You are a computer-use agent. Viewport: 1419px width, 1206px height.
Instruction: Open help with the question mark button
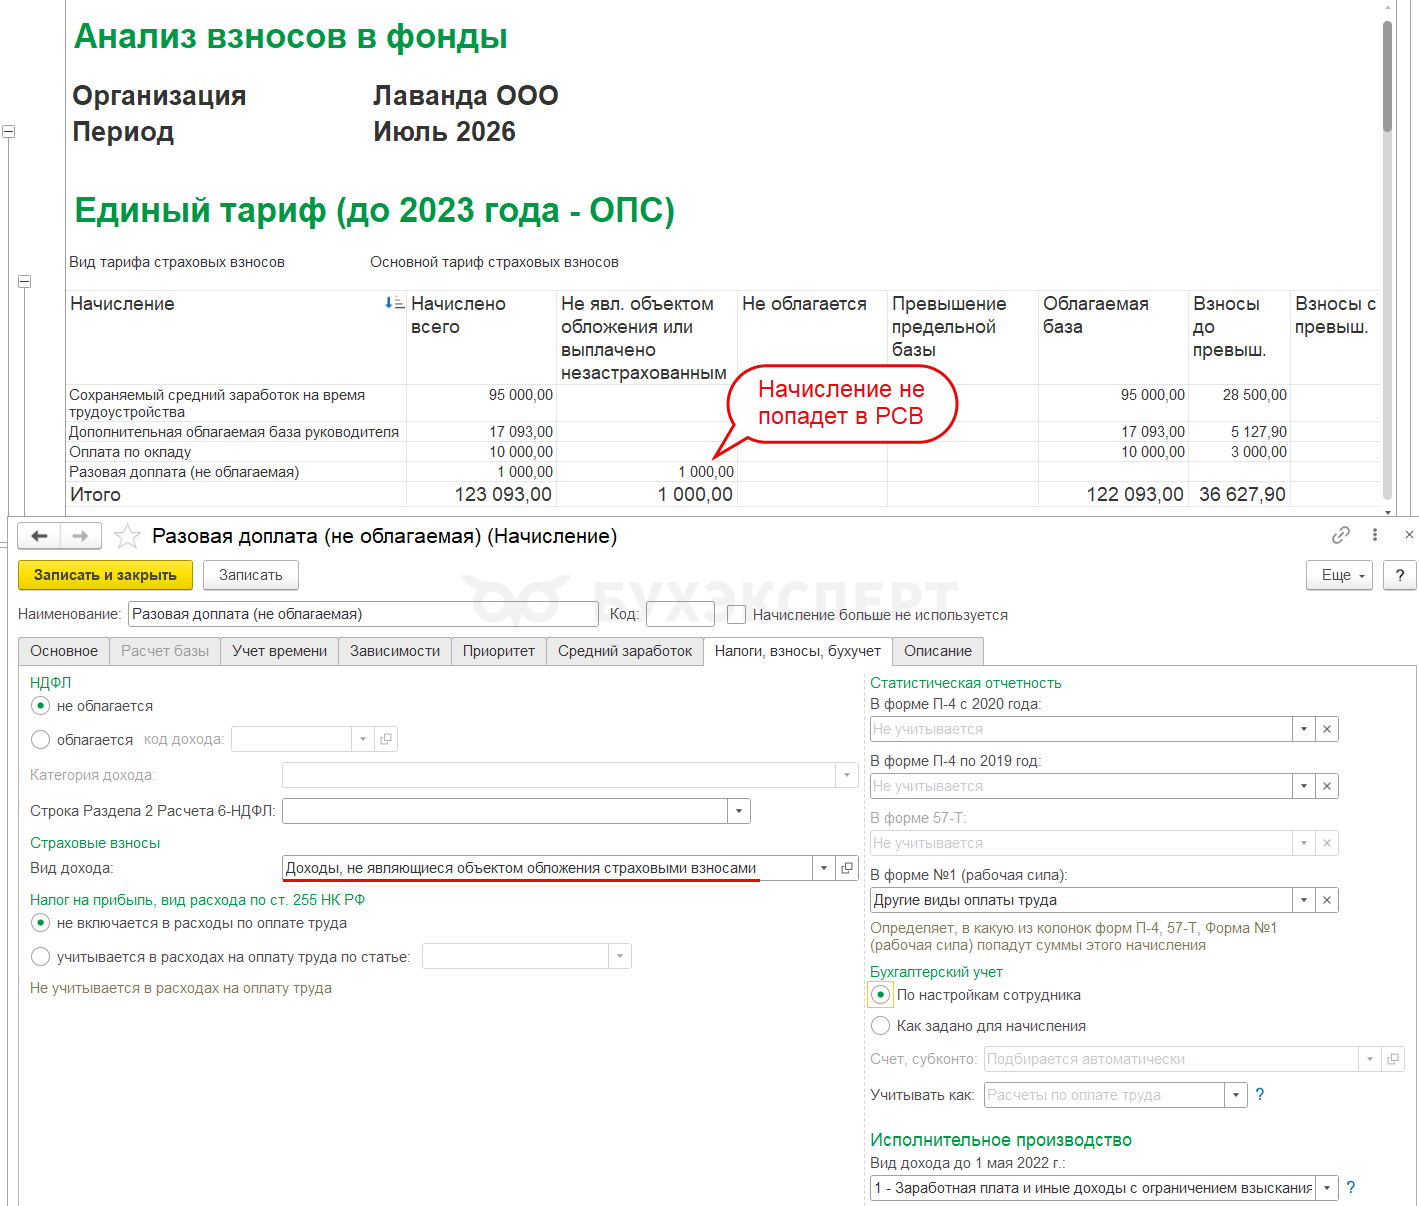[x=1400, y=575]
